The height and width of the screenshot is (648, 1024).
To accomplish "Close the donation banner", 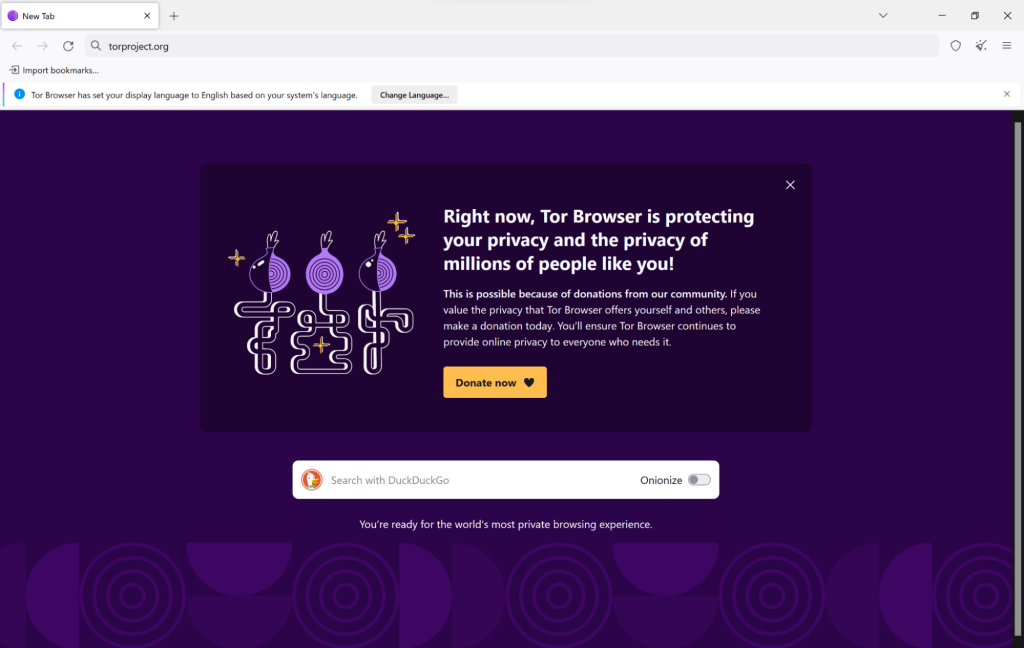I will click(x=790, y=185).
